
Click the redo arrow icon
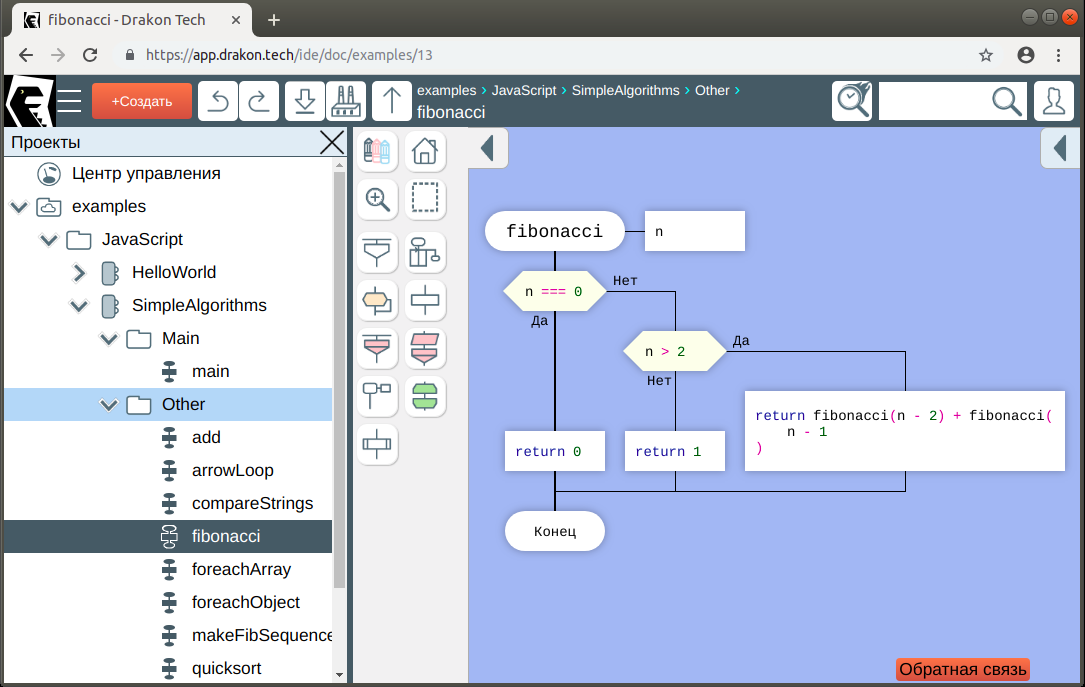[257, 101]
